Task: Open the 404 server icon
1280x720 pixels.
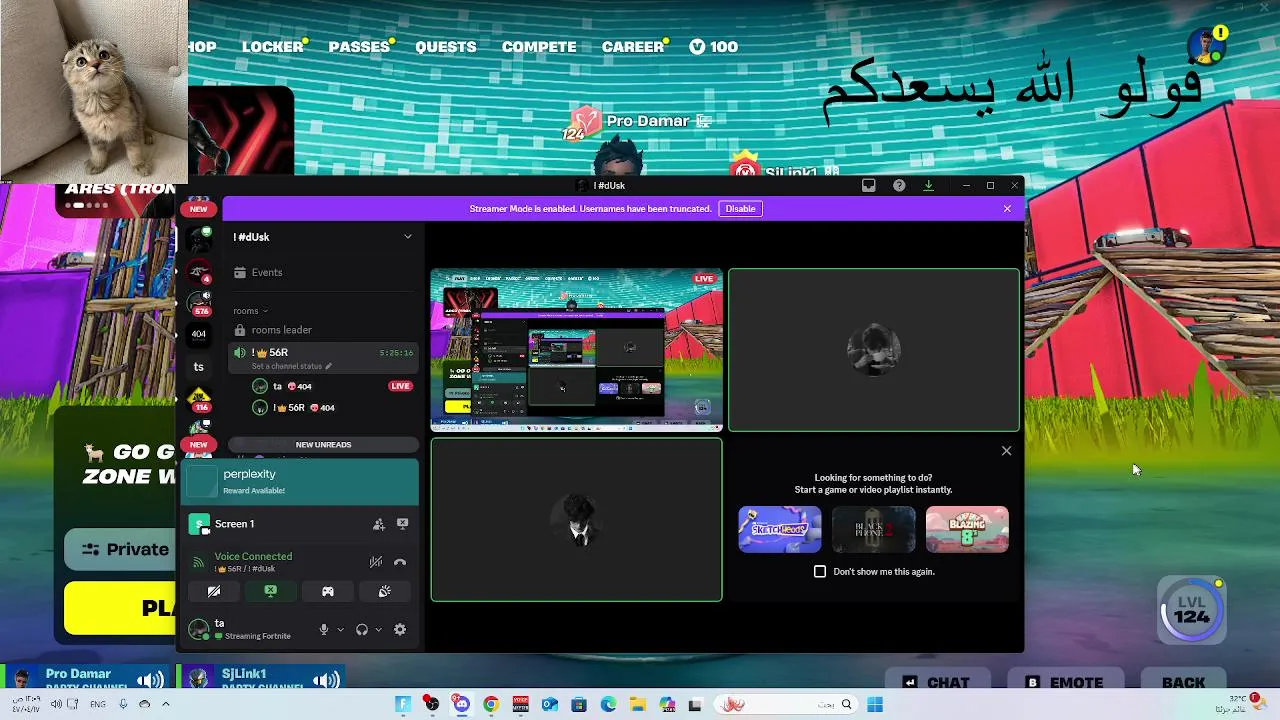Action: [199, 334]
